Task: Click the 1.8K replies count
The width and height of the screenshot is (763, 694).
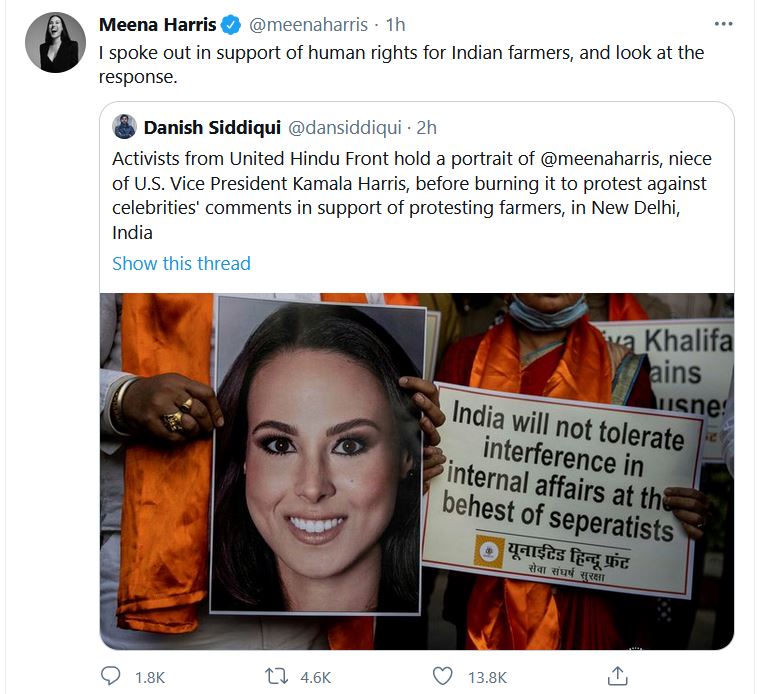Action: [150, 677]
